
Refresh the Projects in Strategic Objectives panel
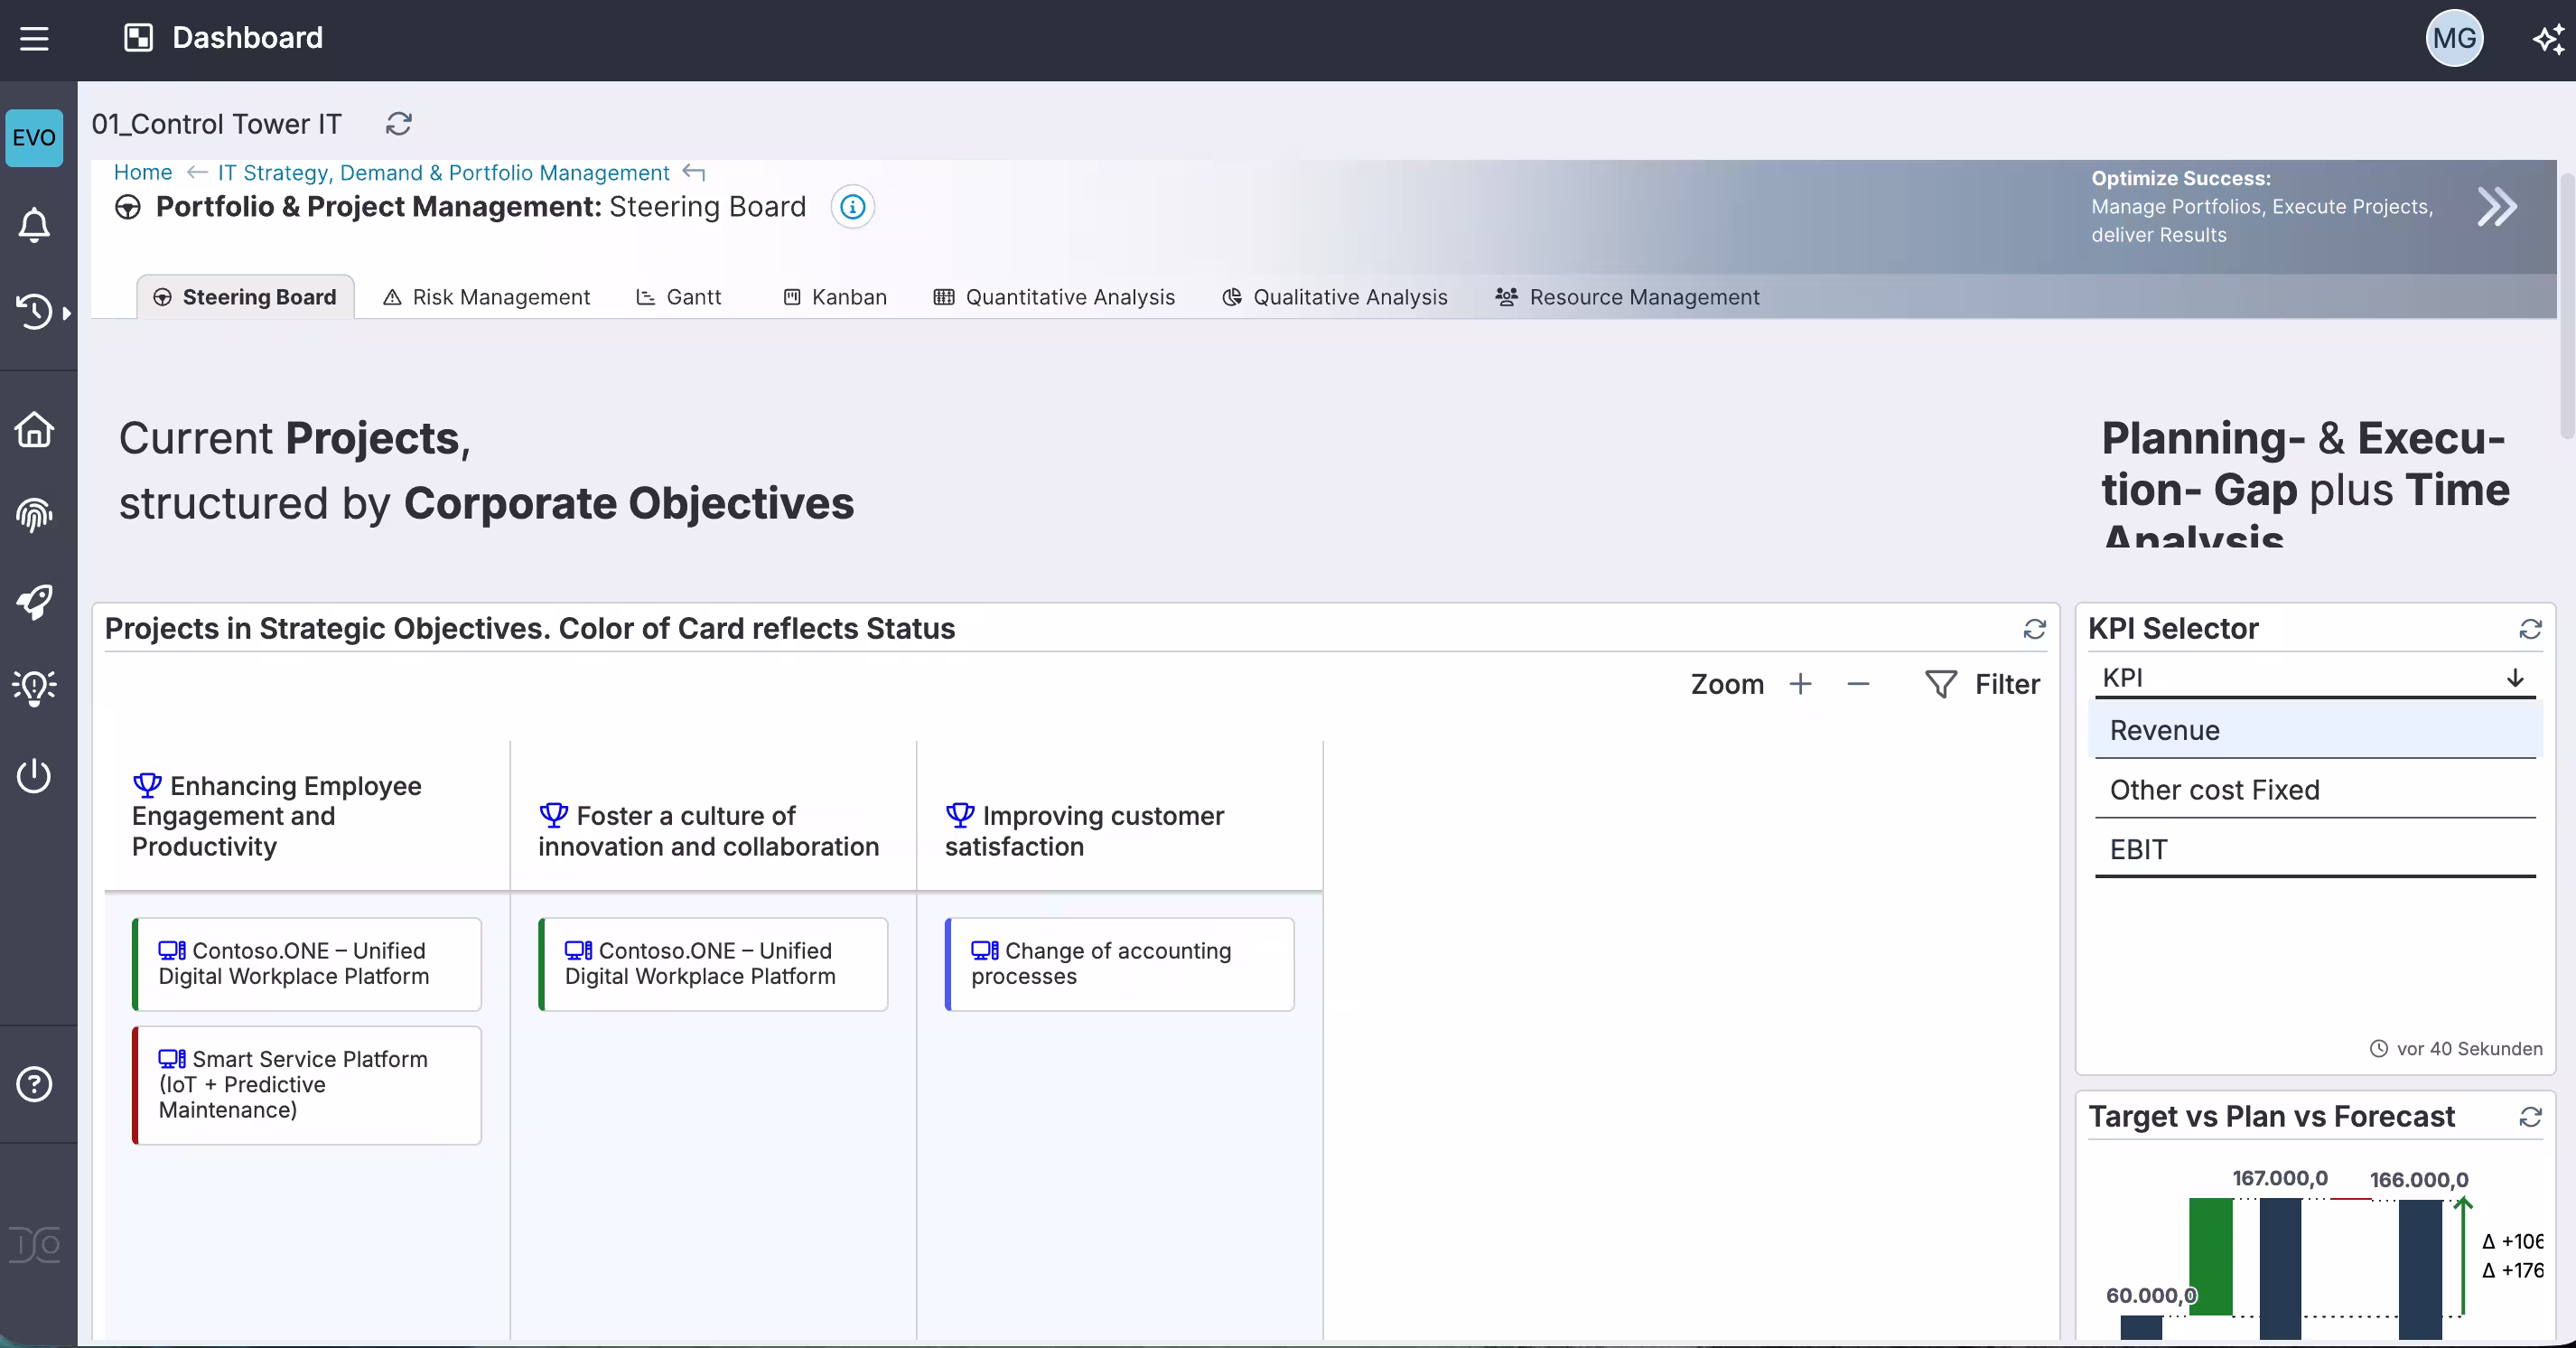tap(2036, 629)
